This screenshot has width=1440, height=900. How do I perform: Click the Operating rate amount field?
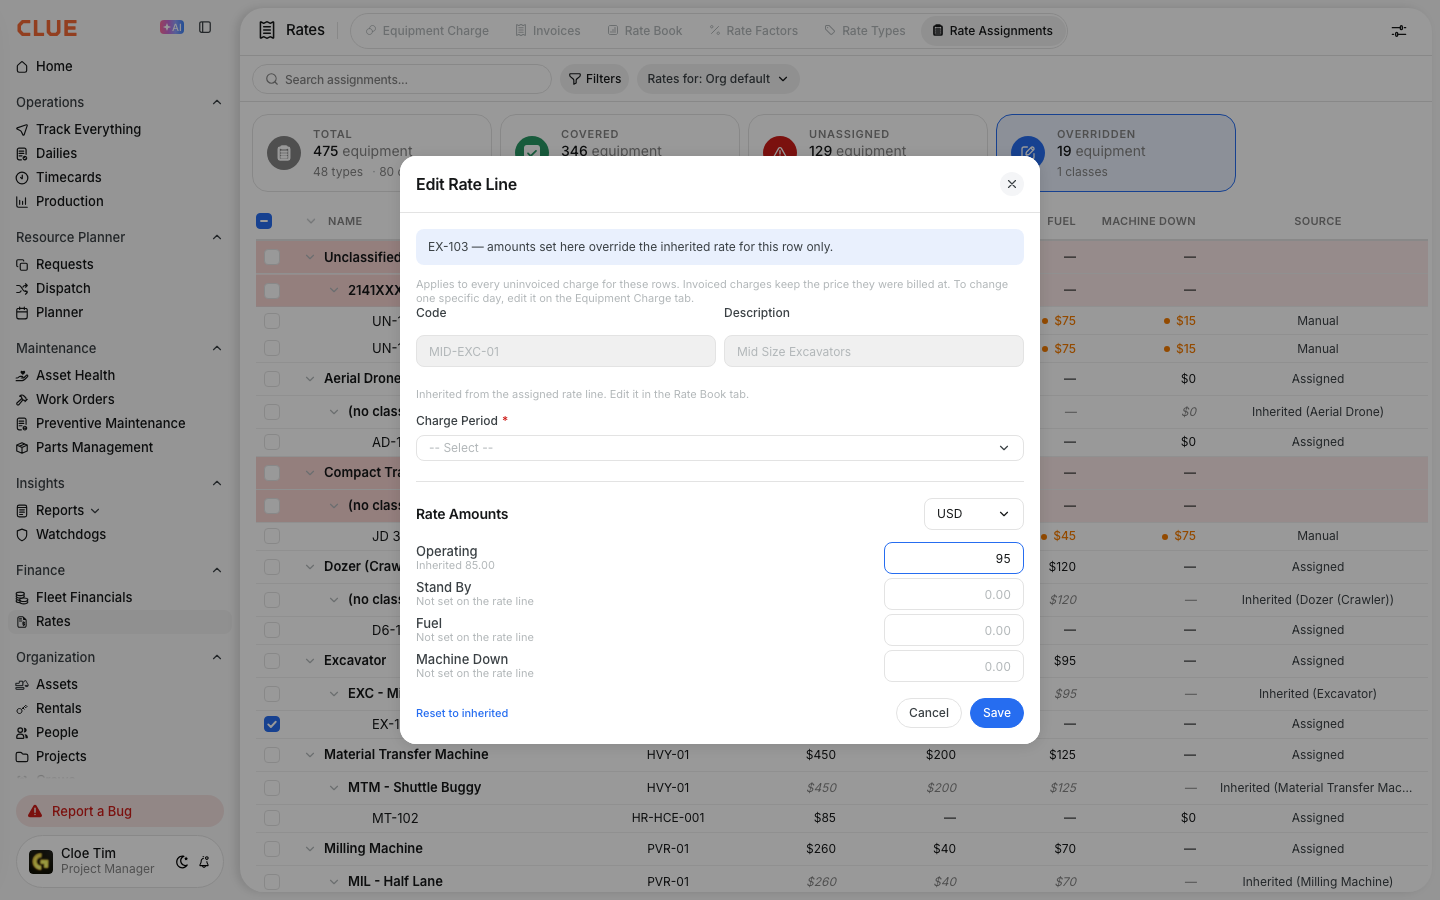coord(954,558)
